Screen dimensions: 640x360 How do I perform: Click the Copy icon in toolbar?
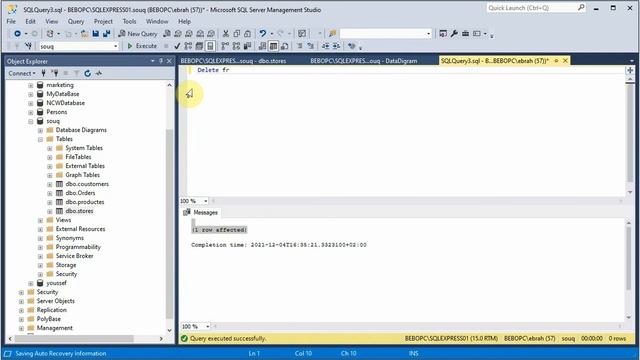coord(236,33)
